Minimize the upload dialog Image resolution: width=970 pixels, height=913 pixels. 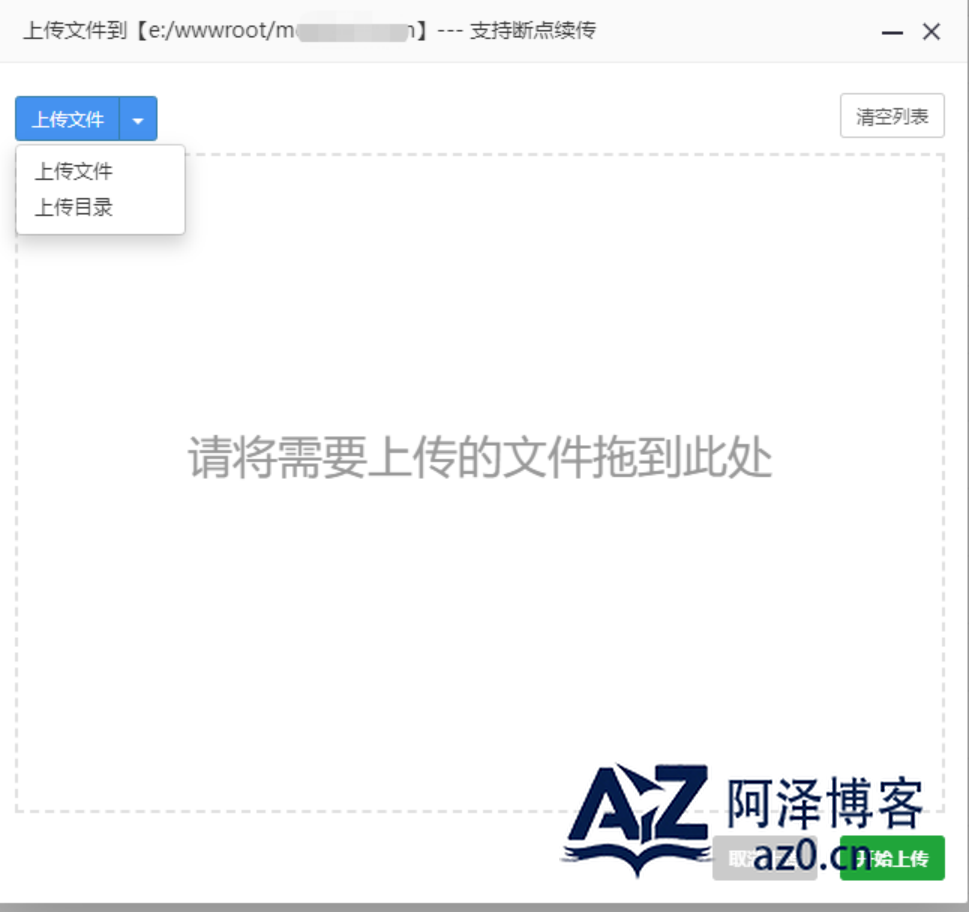pyautogui.click(x=892, y=32)
